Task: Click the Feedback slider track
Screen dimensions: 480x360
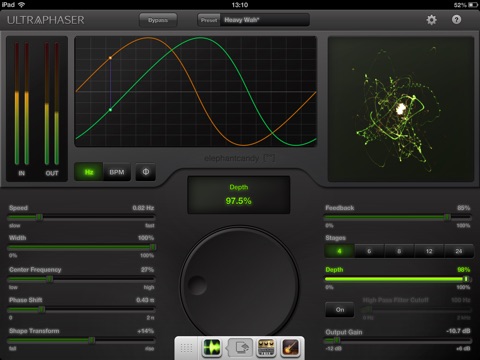Action: tap(398, 217)
